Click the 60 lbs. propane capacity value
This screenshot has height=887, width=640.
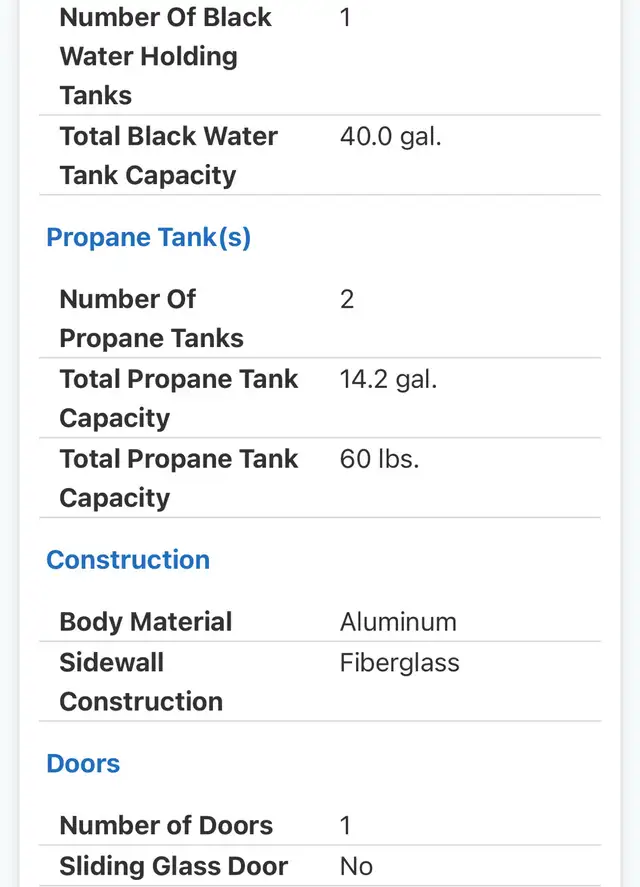pyautogui.click(x=379, y=459)
